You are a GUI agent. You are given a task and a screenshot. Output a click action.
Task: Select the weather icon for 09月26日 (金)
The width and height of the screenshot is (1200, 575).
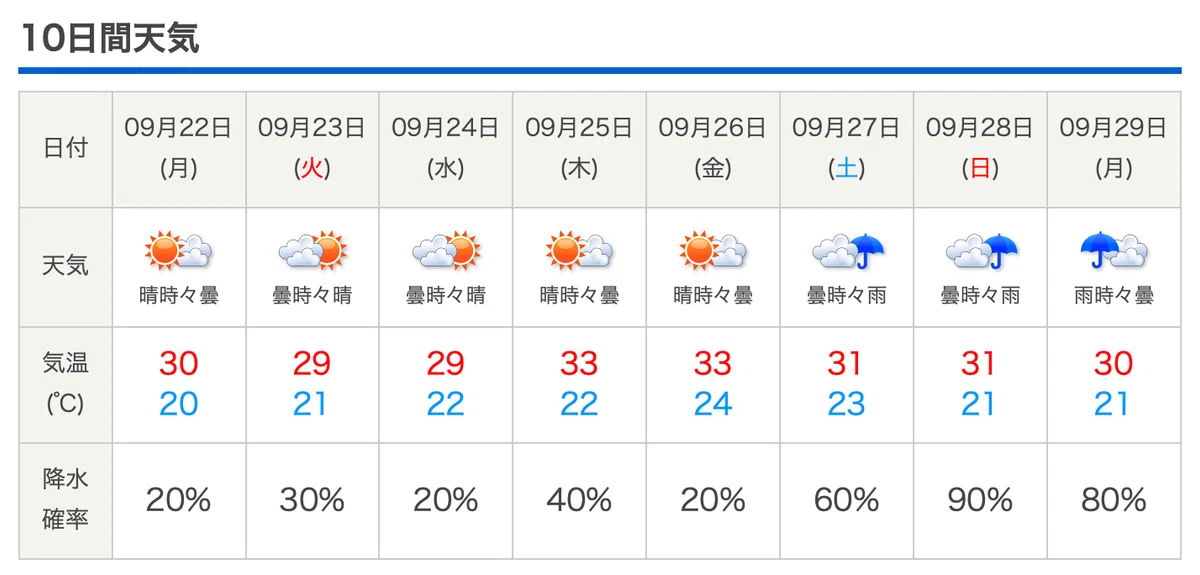(x=713, y=250)
